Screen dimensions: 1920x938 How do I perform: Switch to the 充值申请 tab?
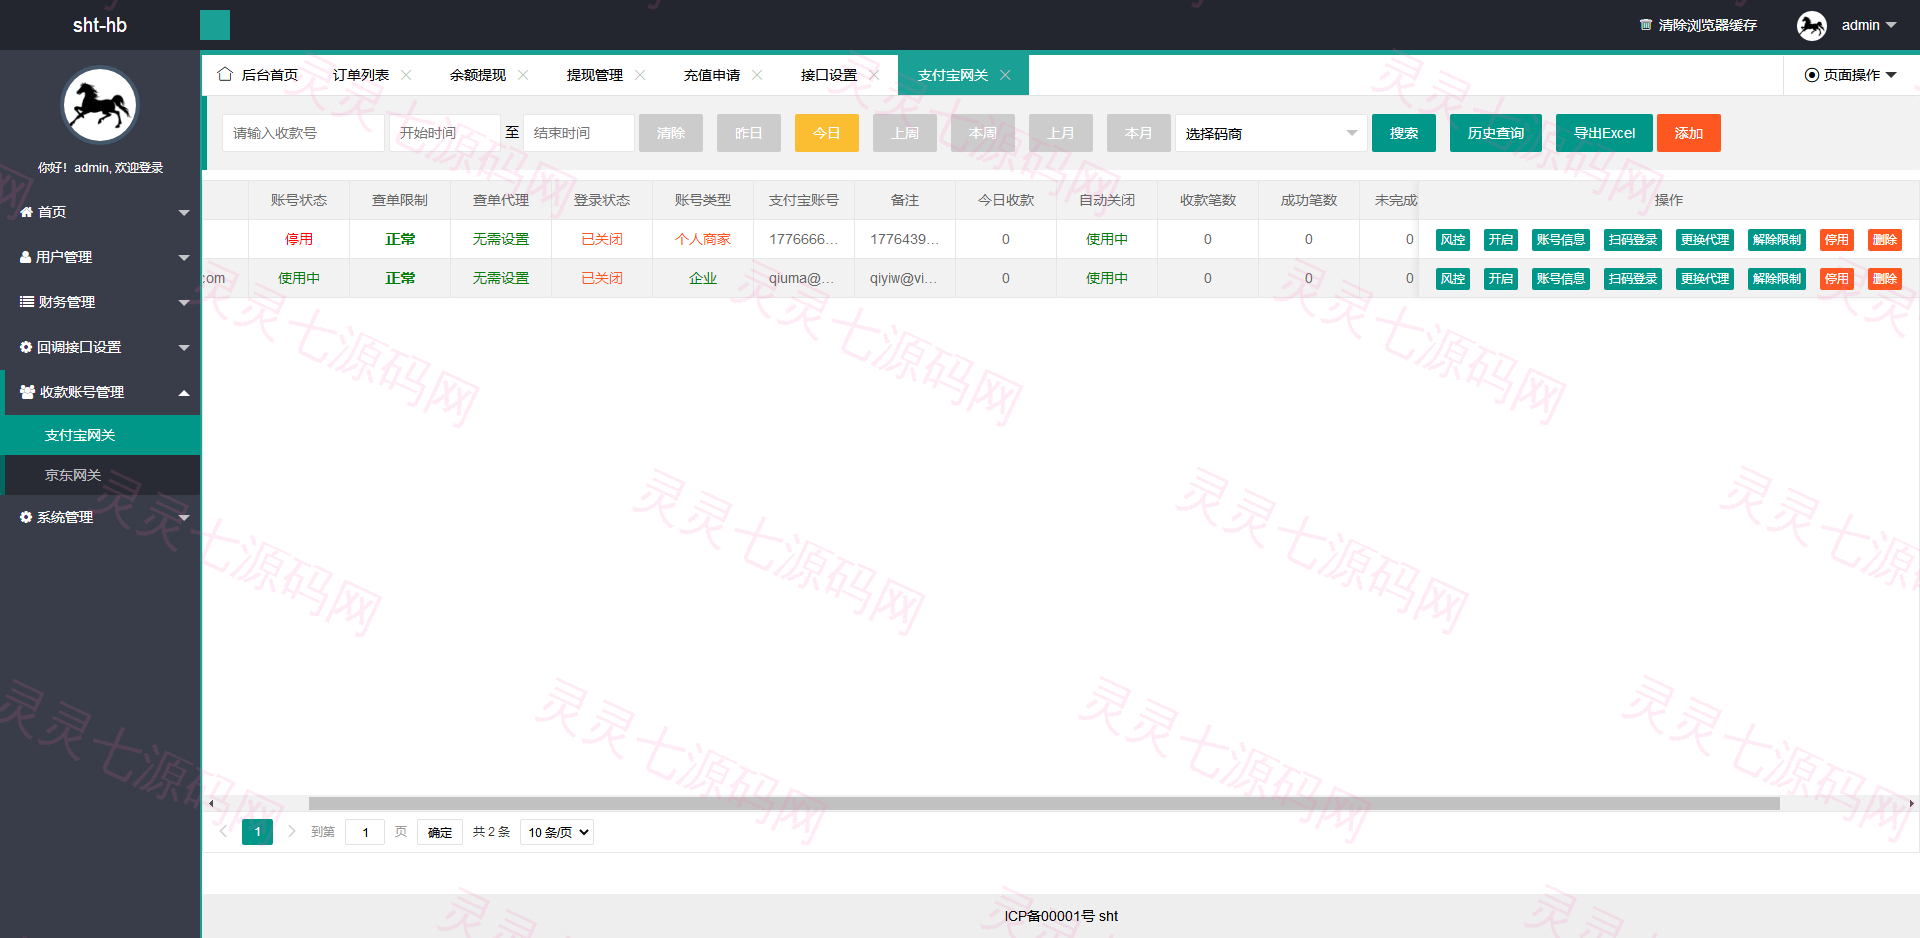click(x=712, y=75)
